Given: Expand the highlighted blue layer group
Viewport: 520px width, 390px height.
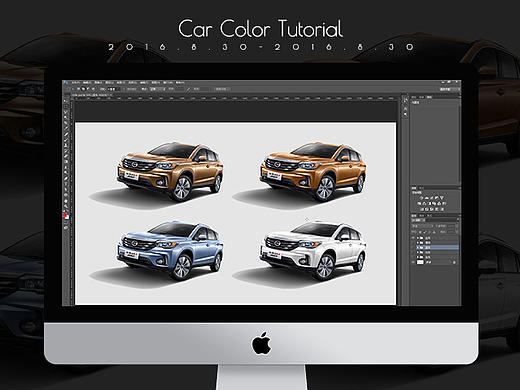Looking at the screenshot, I should (x=418, y=247).
